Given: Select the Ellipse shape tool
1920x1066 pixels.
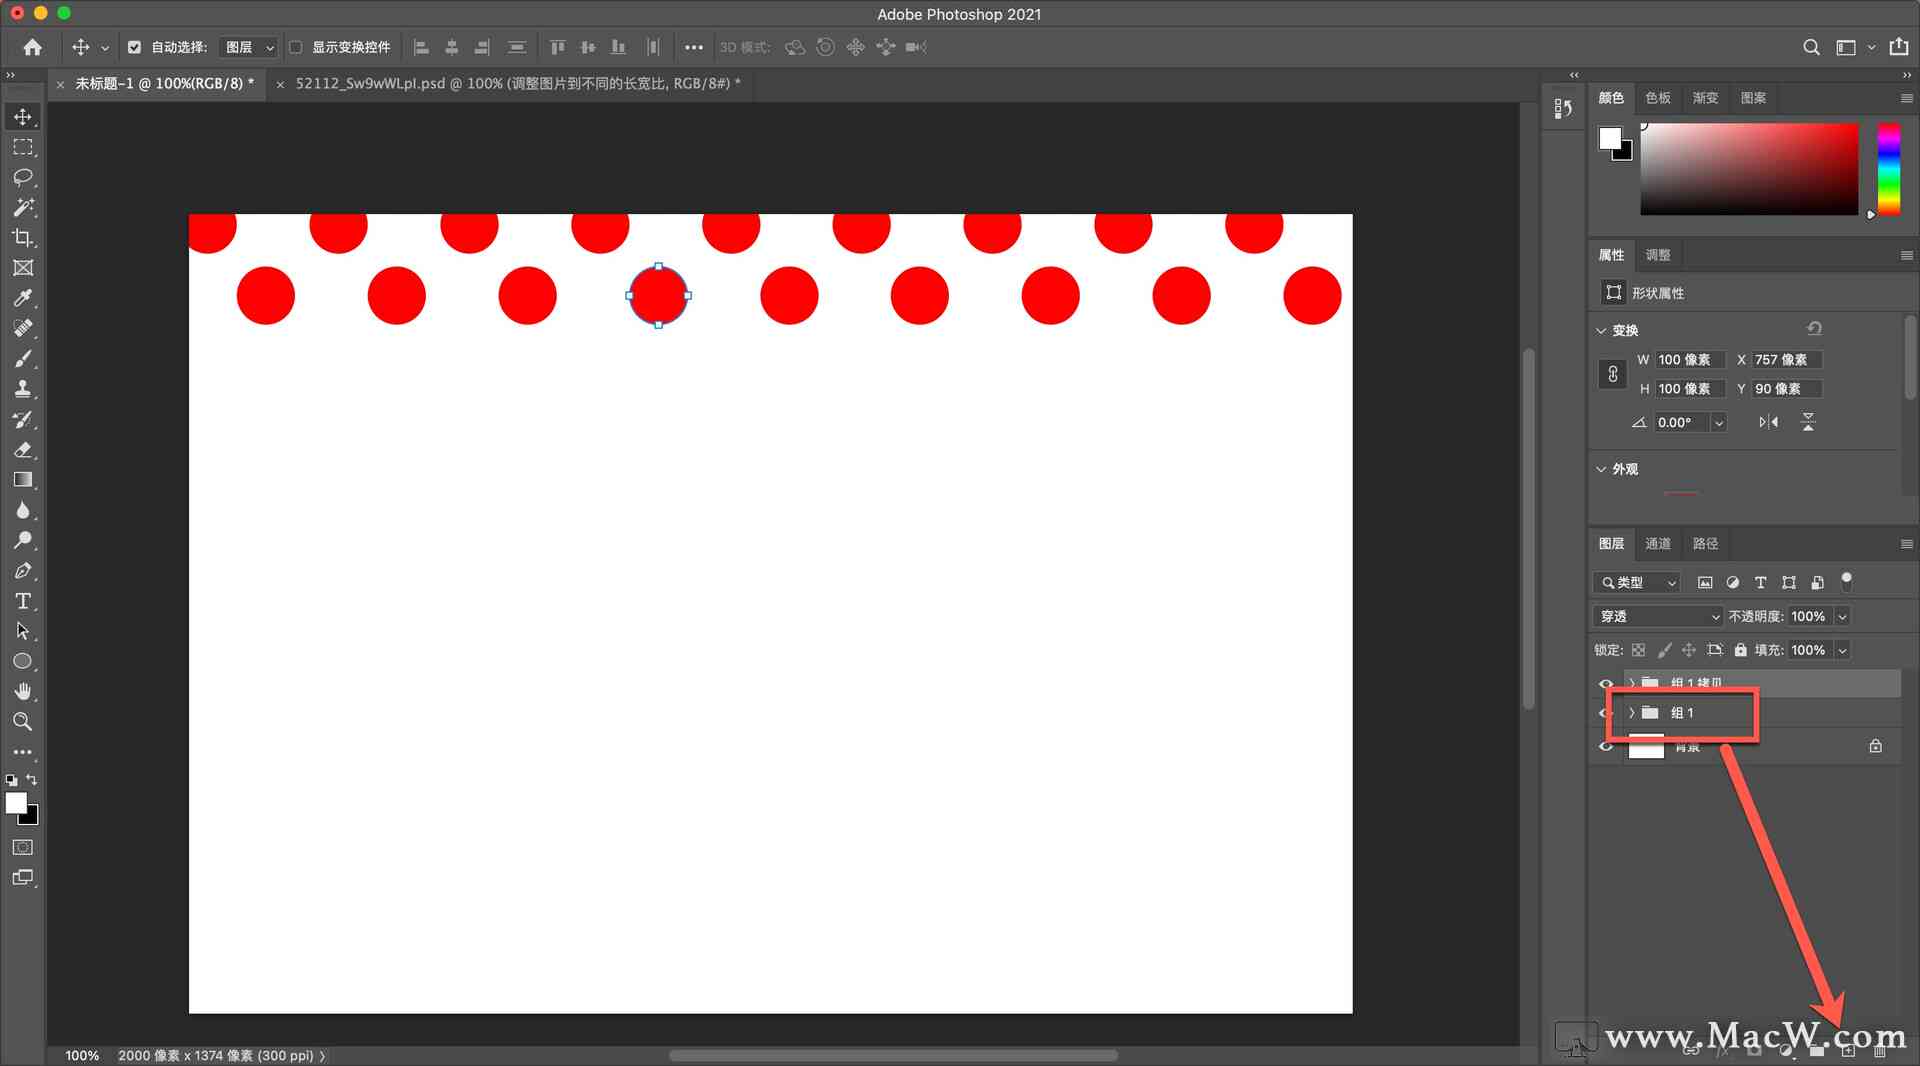Looking at the screenshot, I should click(23, 661).
